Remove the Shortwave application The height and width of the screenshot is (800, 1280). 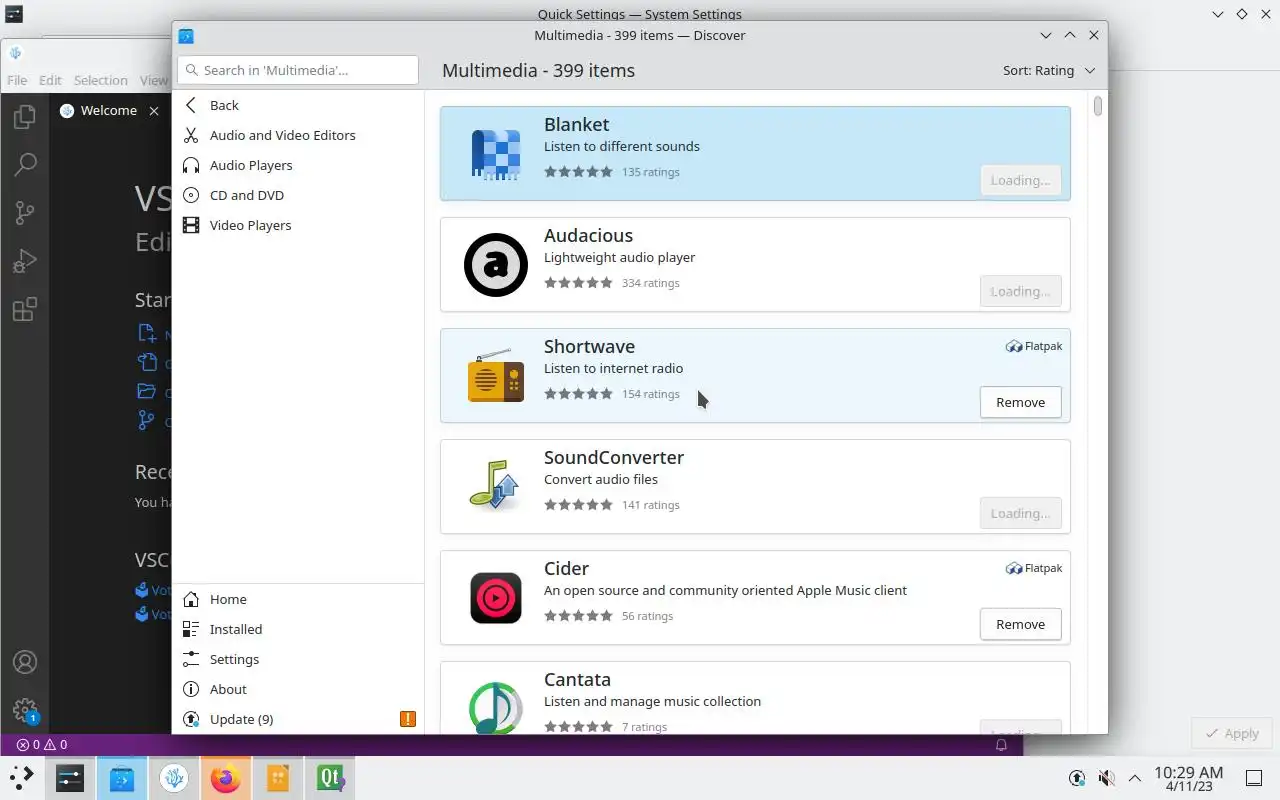coord(1020,402)
